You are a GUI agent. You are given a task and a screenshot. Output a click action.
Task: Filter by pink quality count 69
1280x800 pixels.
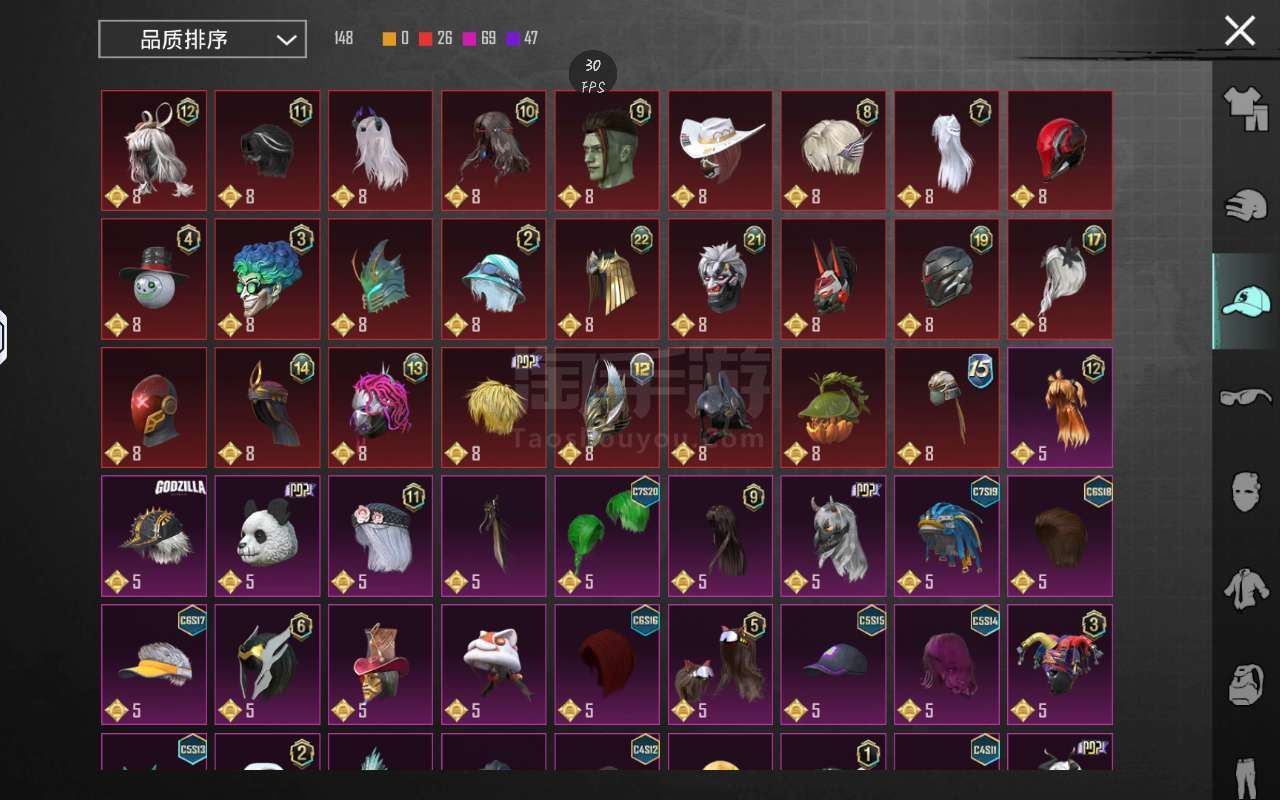[x=479, y=39]
